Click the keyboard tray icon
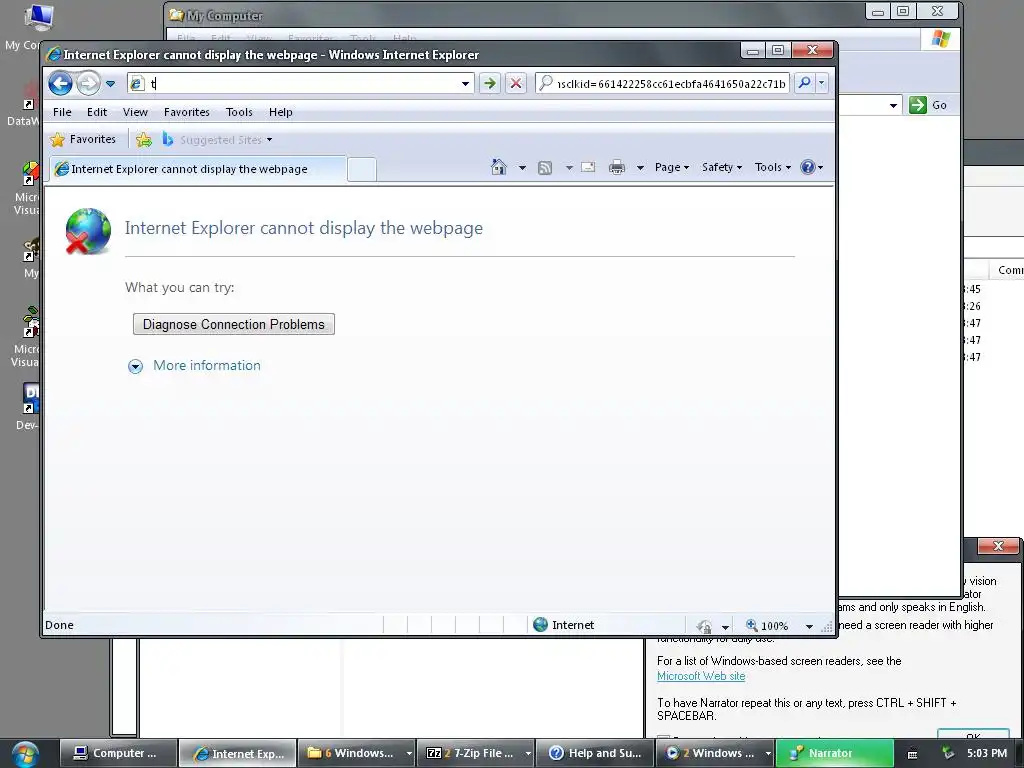Image resolution: width=1024 pixels, height=768 pixels. [x=913, y=754]
